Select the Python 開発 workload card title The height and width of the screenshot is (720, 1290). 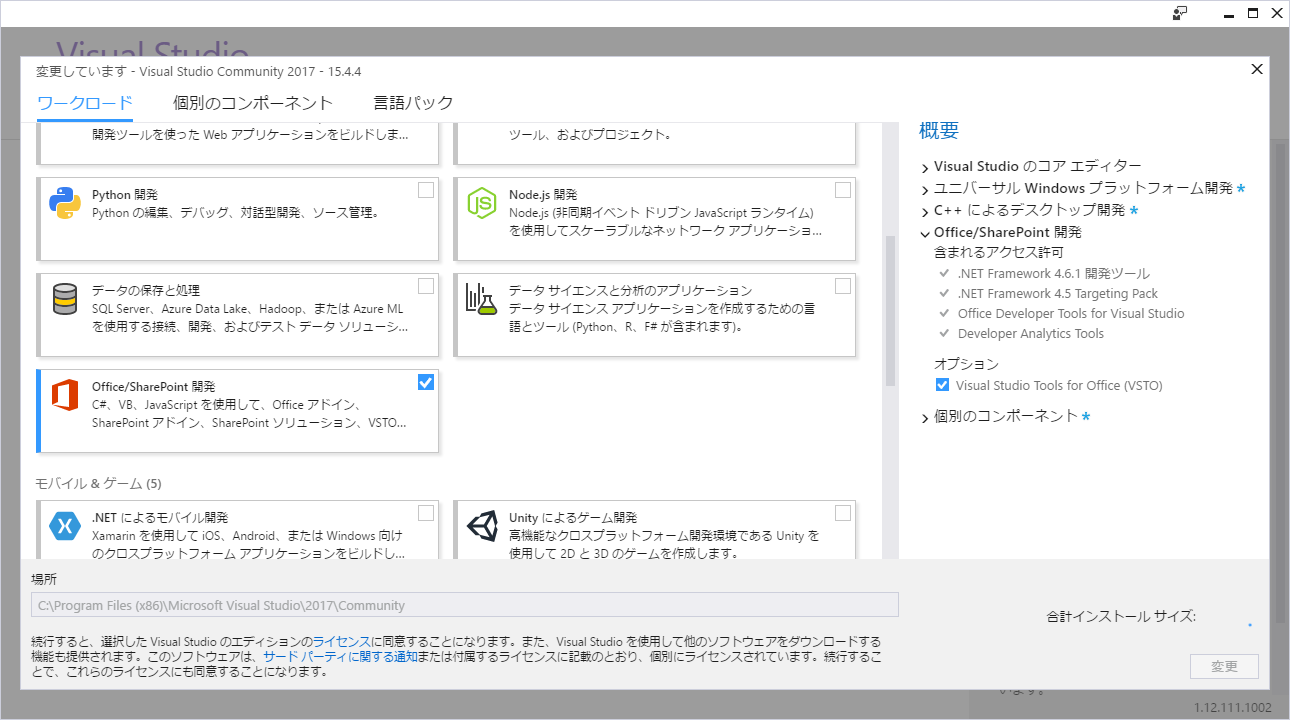click(x=125, y=195)
